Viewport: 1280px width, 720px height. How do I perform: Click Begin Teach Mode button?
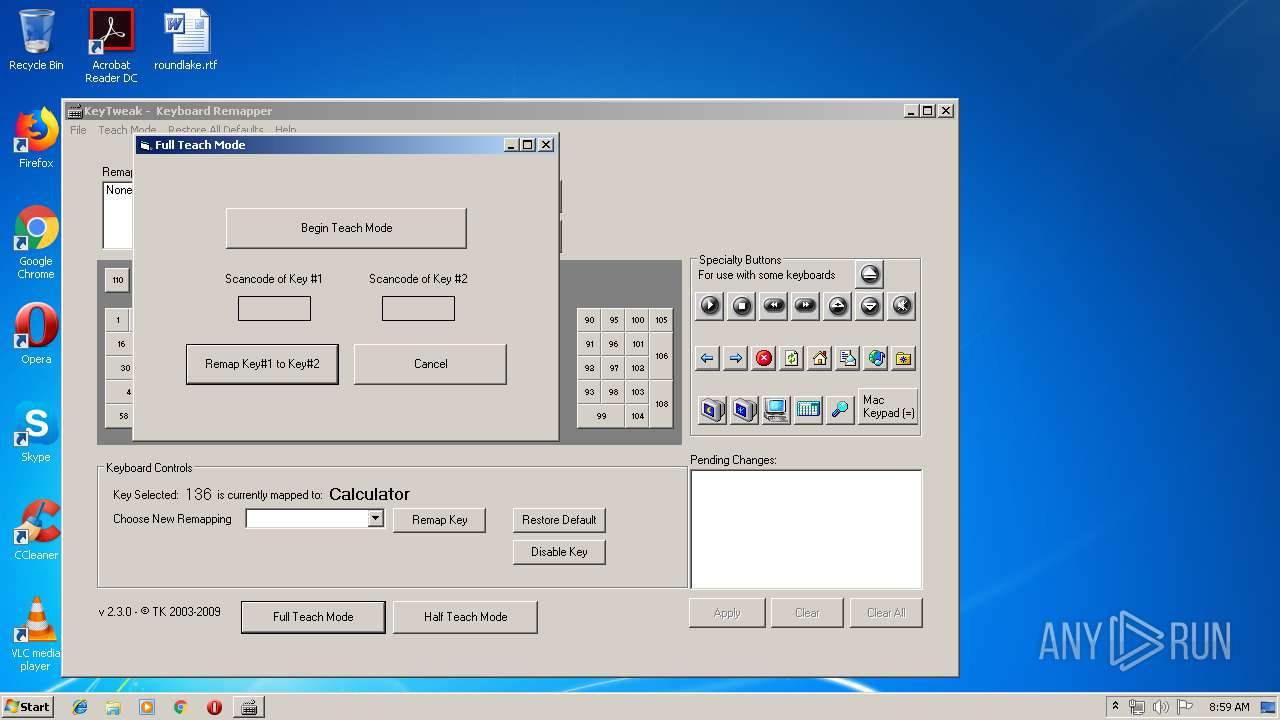(346, 228)
